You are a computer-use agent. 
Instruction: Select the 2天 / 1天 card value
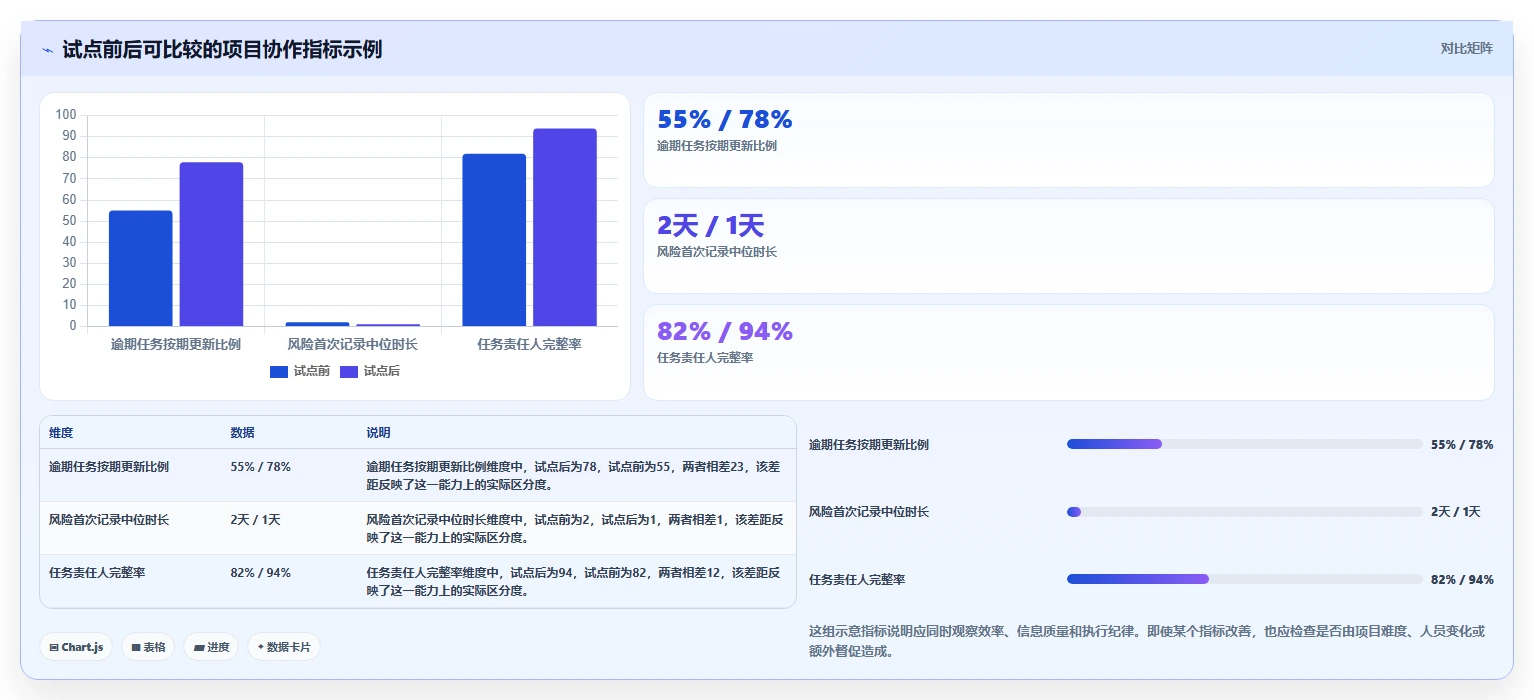(710, 226)
